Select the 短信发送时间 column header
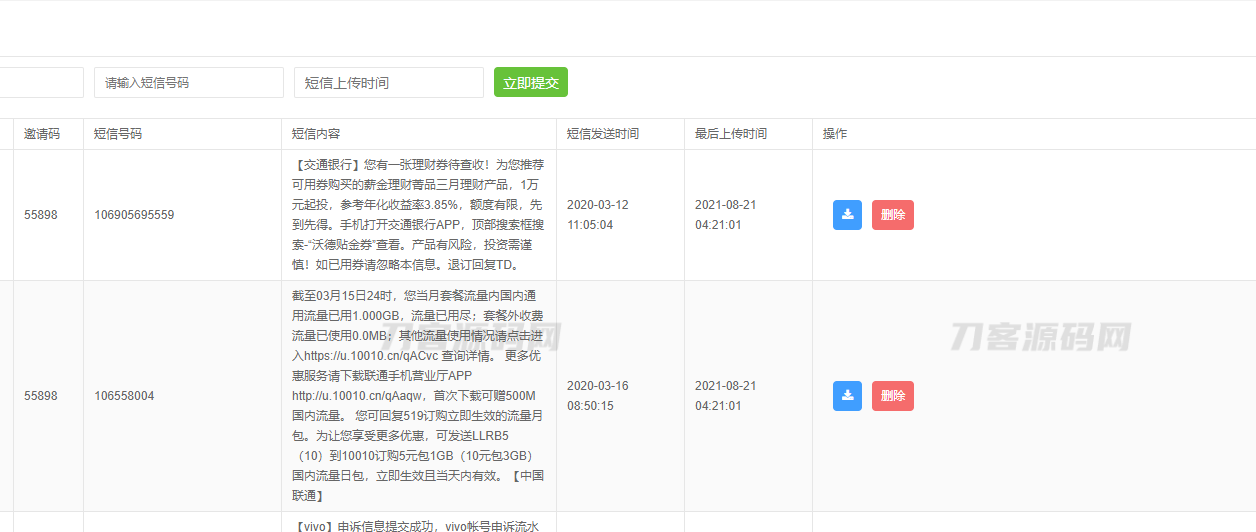The image size is (1256, 532). 602,134
